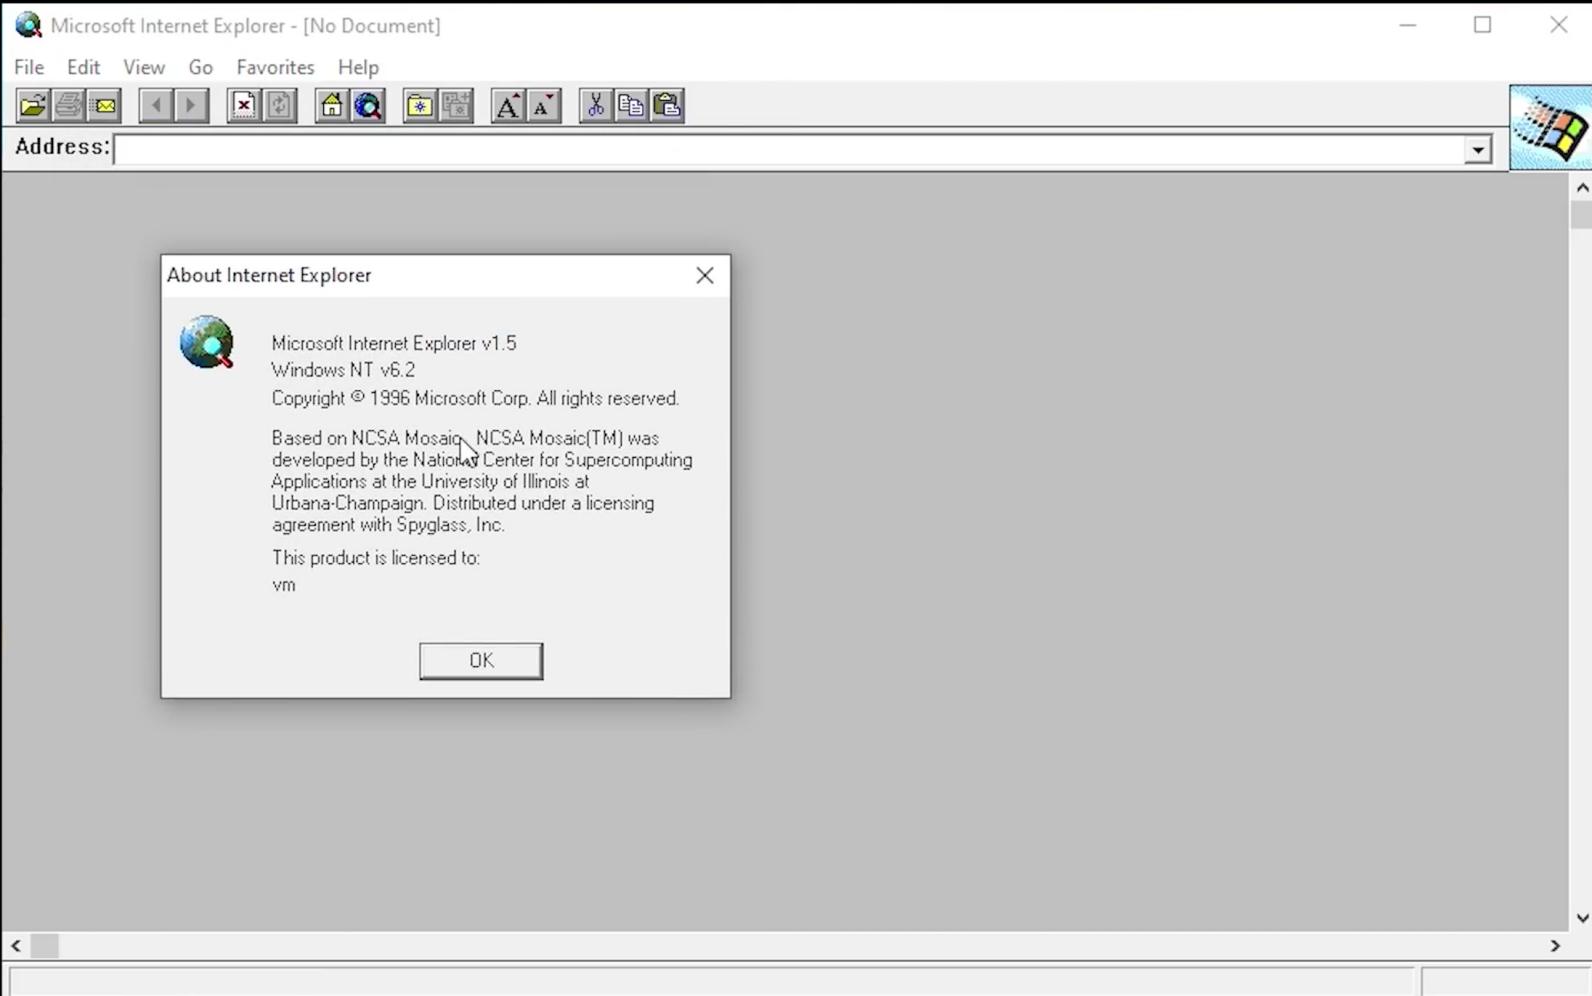Click the Search the Internet globe icon
1592x996 pixels.
pos(367,105)
